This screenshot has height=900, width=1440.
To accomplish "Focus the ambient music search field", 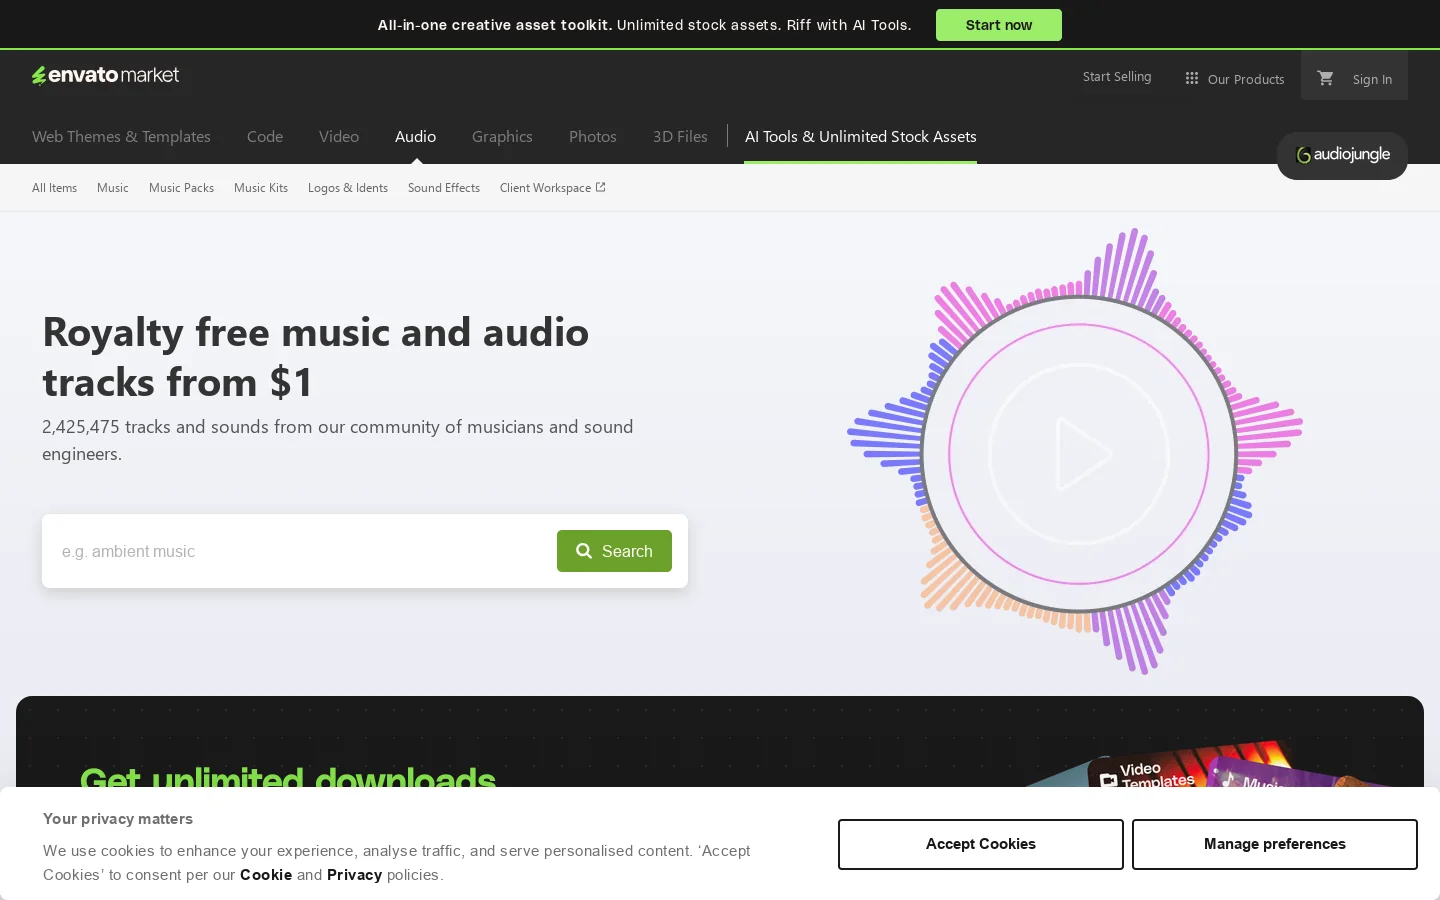I will point(300,551).
